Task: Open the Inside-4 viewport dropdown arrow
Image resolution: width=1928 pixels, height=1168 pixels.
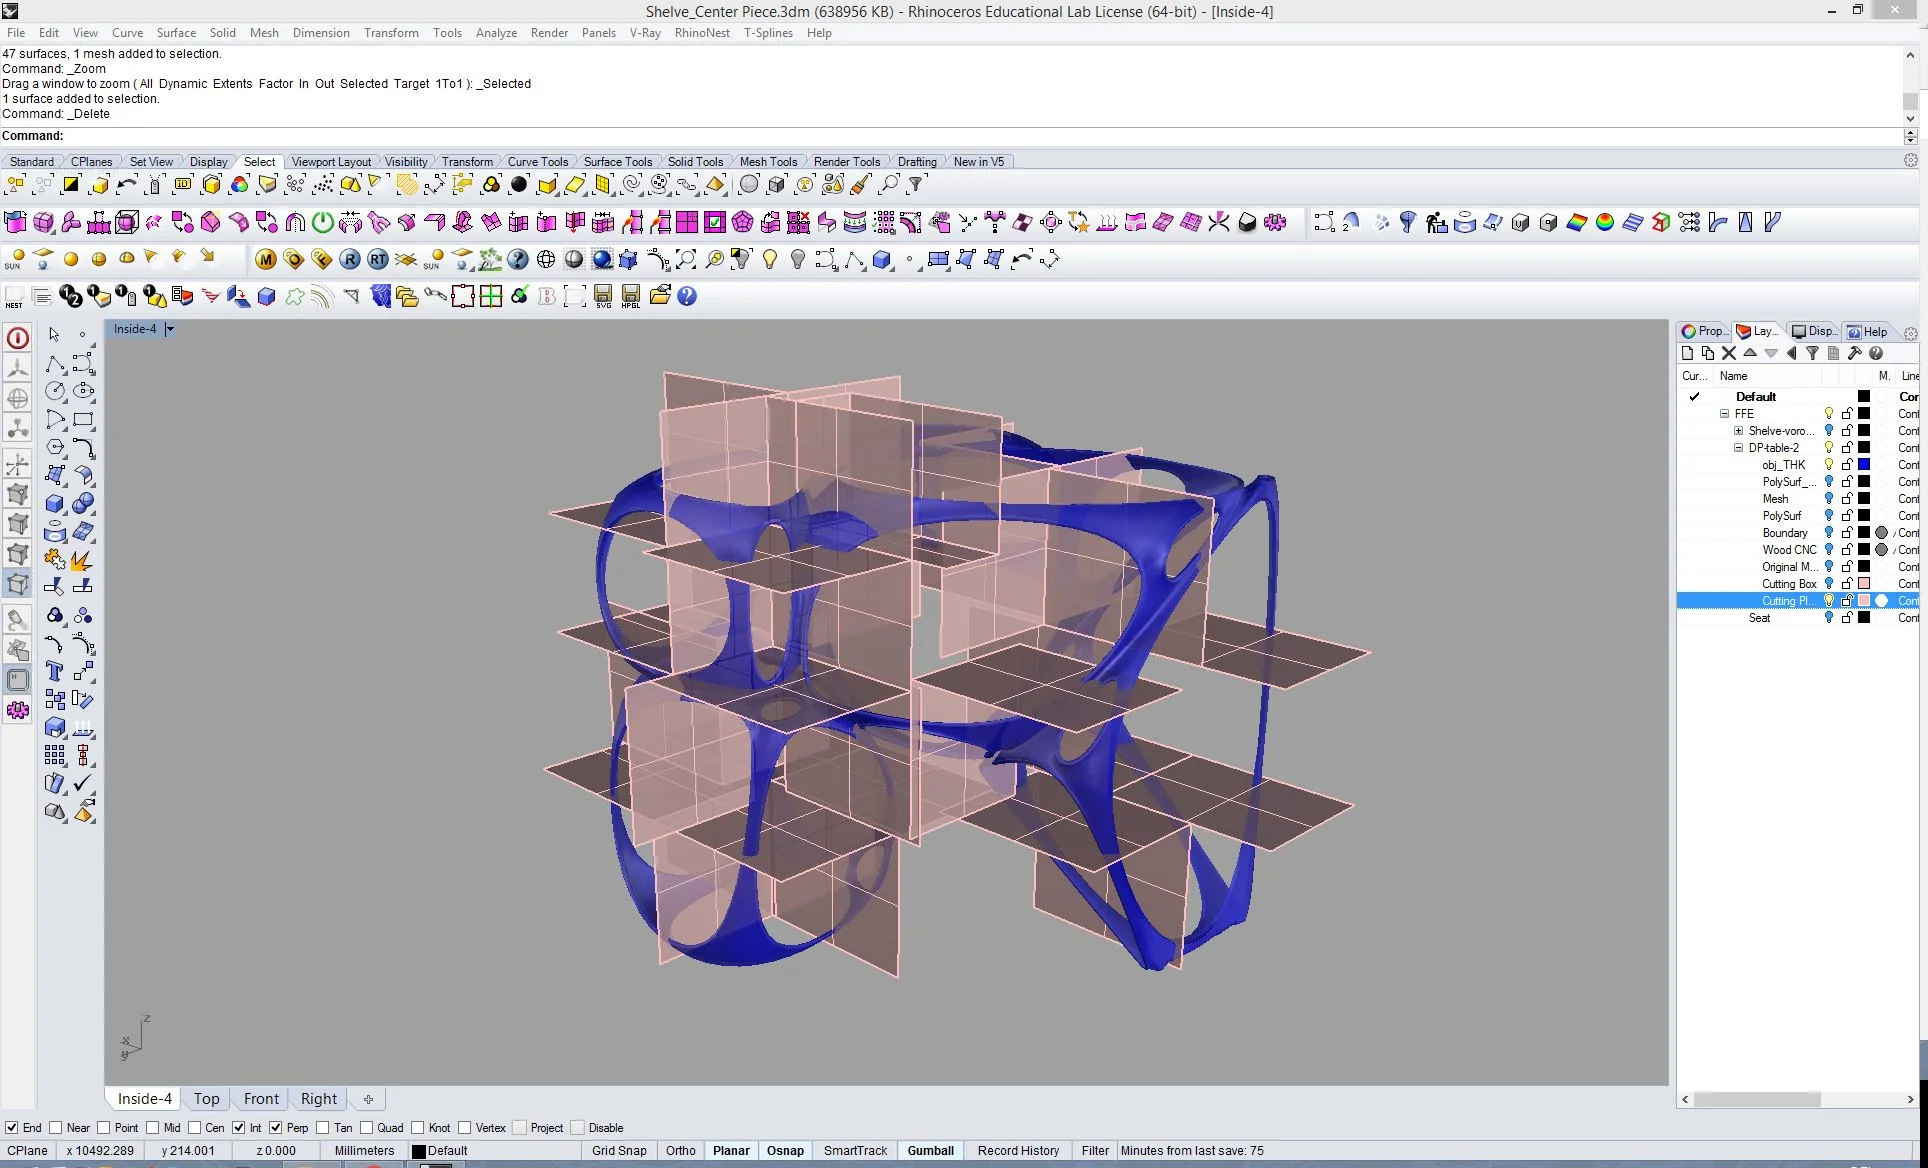Action: (170, 329)
